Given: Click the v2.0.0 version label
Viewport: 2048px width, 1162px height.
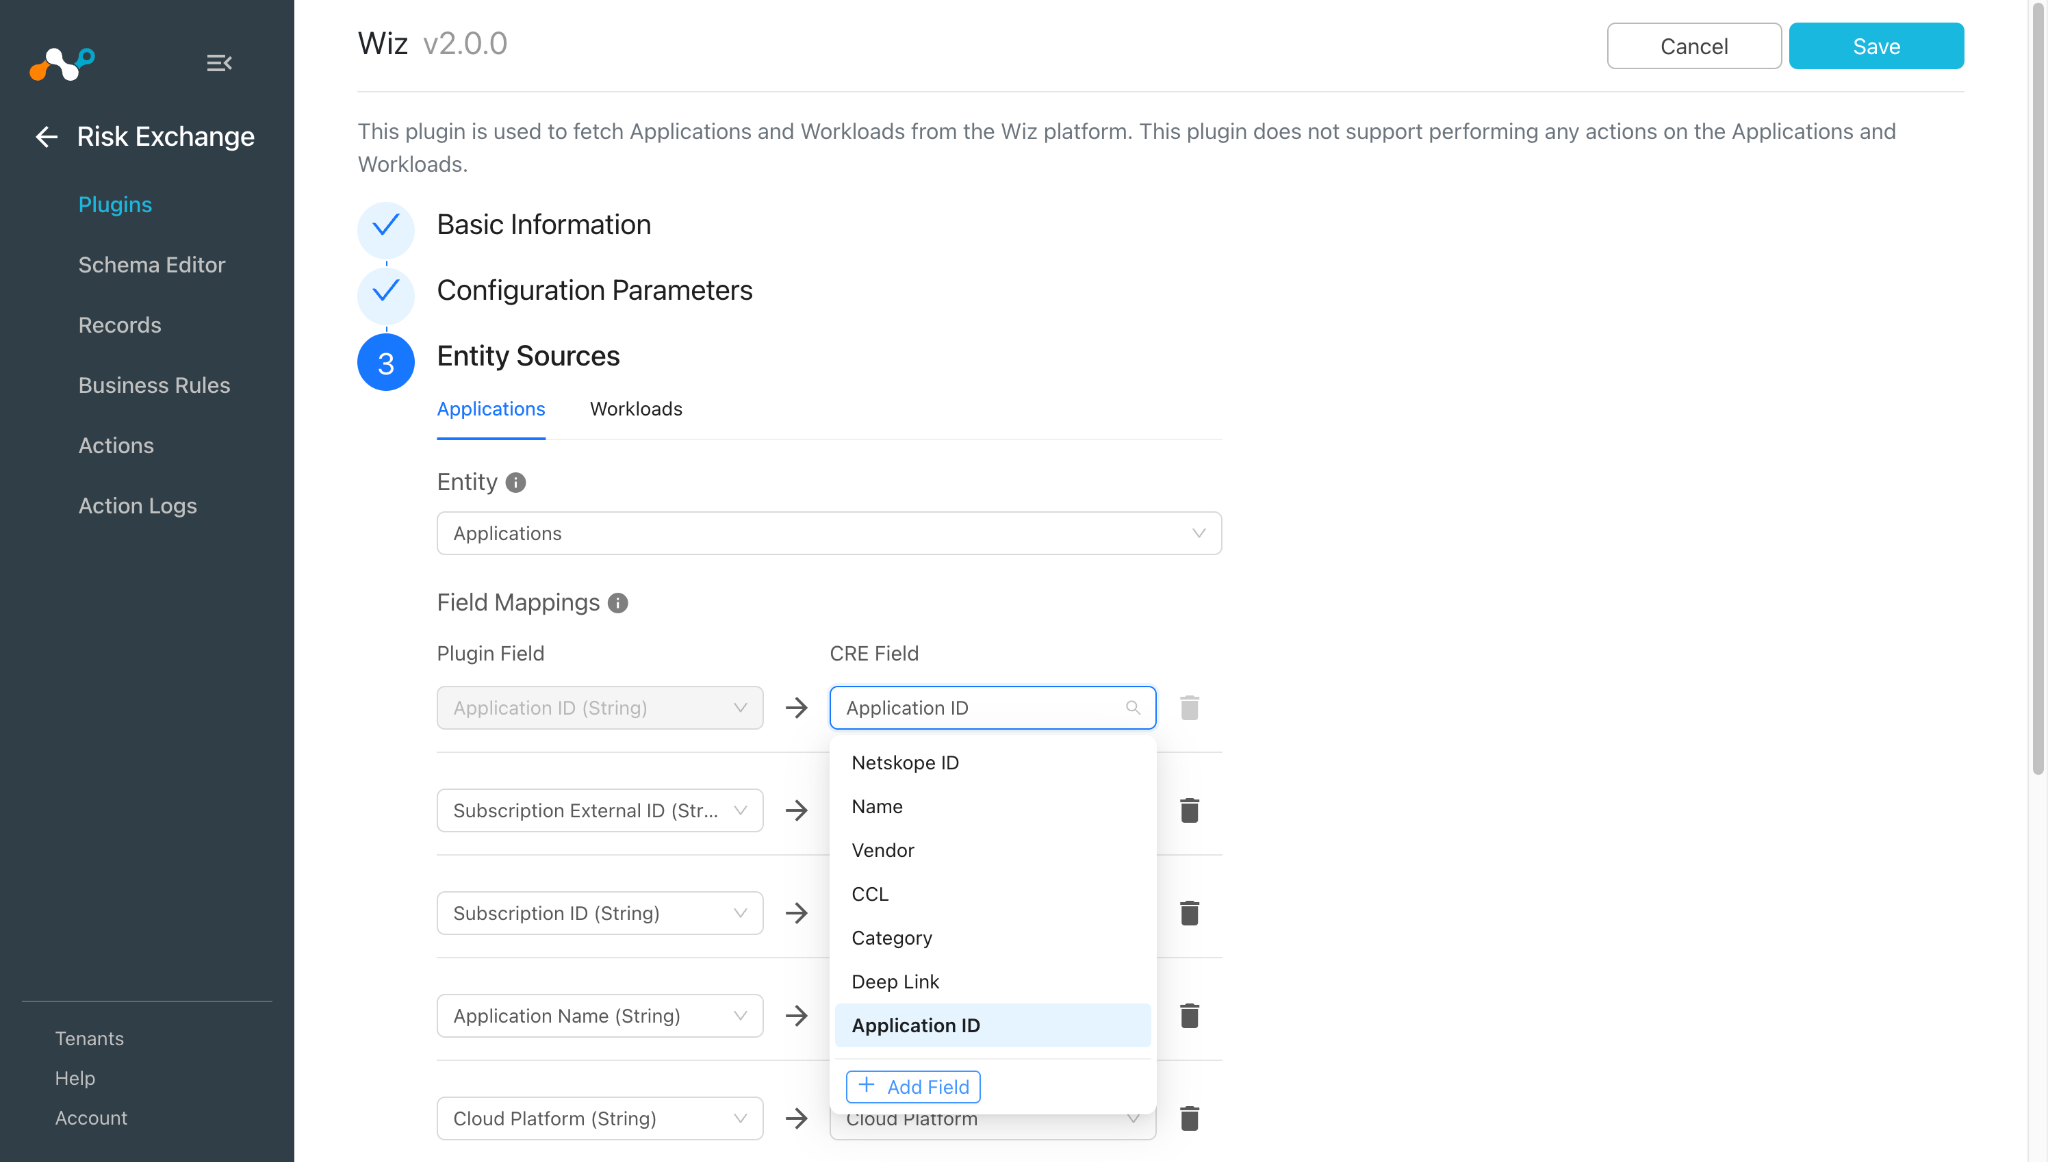Looking at the screenshot, I should pos(465,44).
